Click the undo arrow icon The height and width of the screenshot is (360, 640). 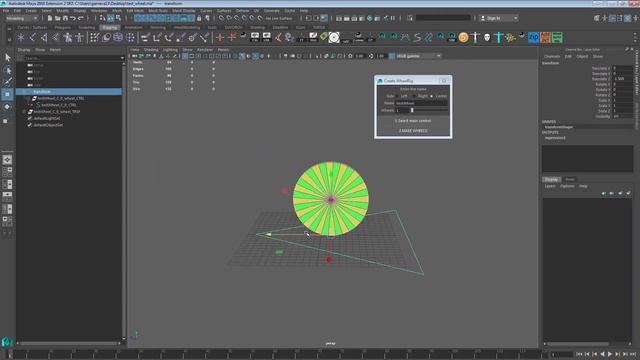pos(73,18)
